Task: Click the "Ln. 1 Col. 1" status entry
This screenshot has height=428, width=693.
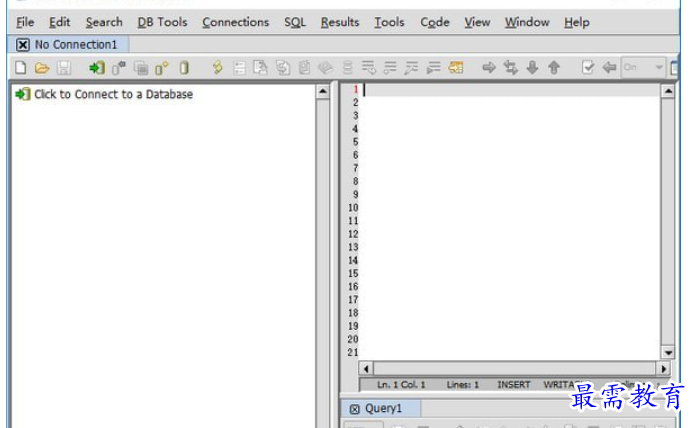Action: click(x=401, y=385)
